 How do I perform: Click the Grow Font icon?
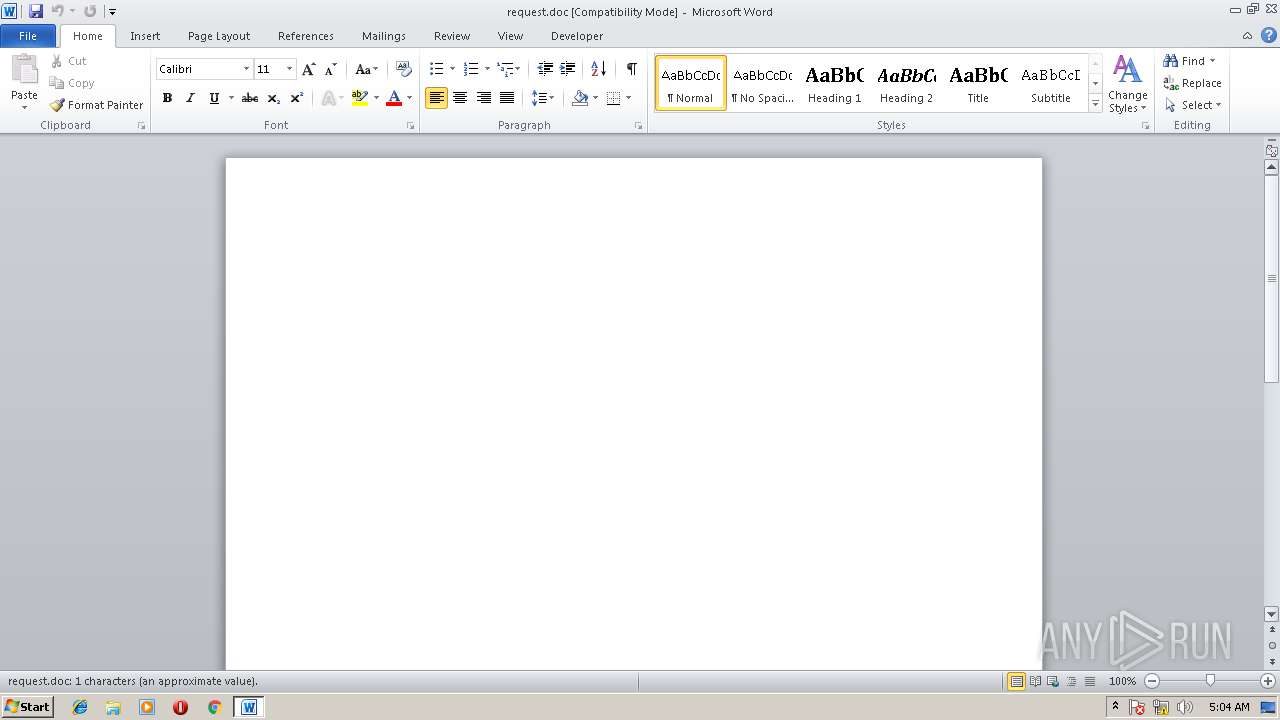308,69
